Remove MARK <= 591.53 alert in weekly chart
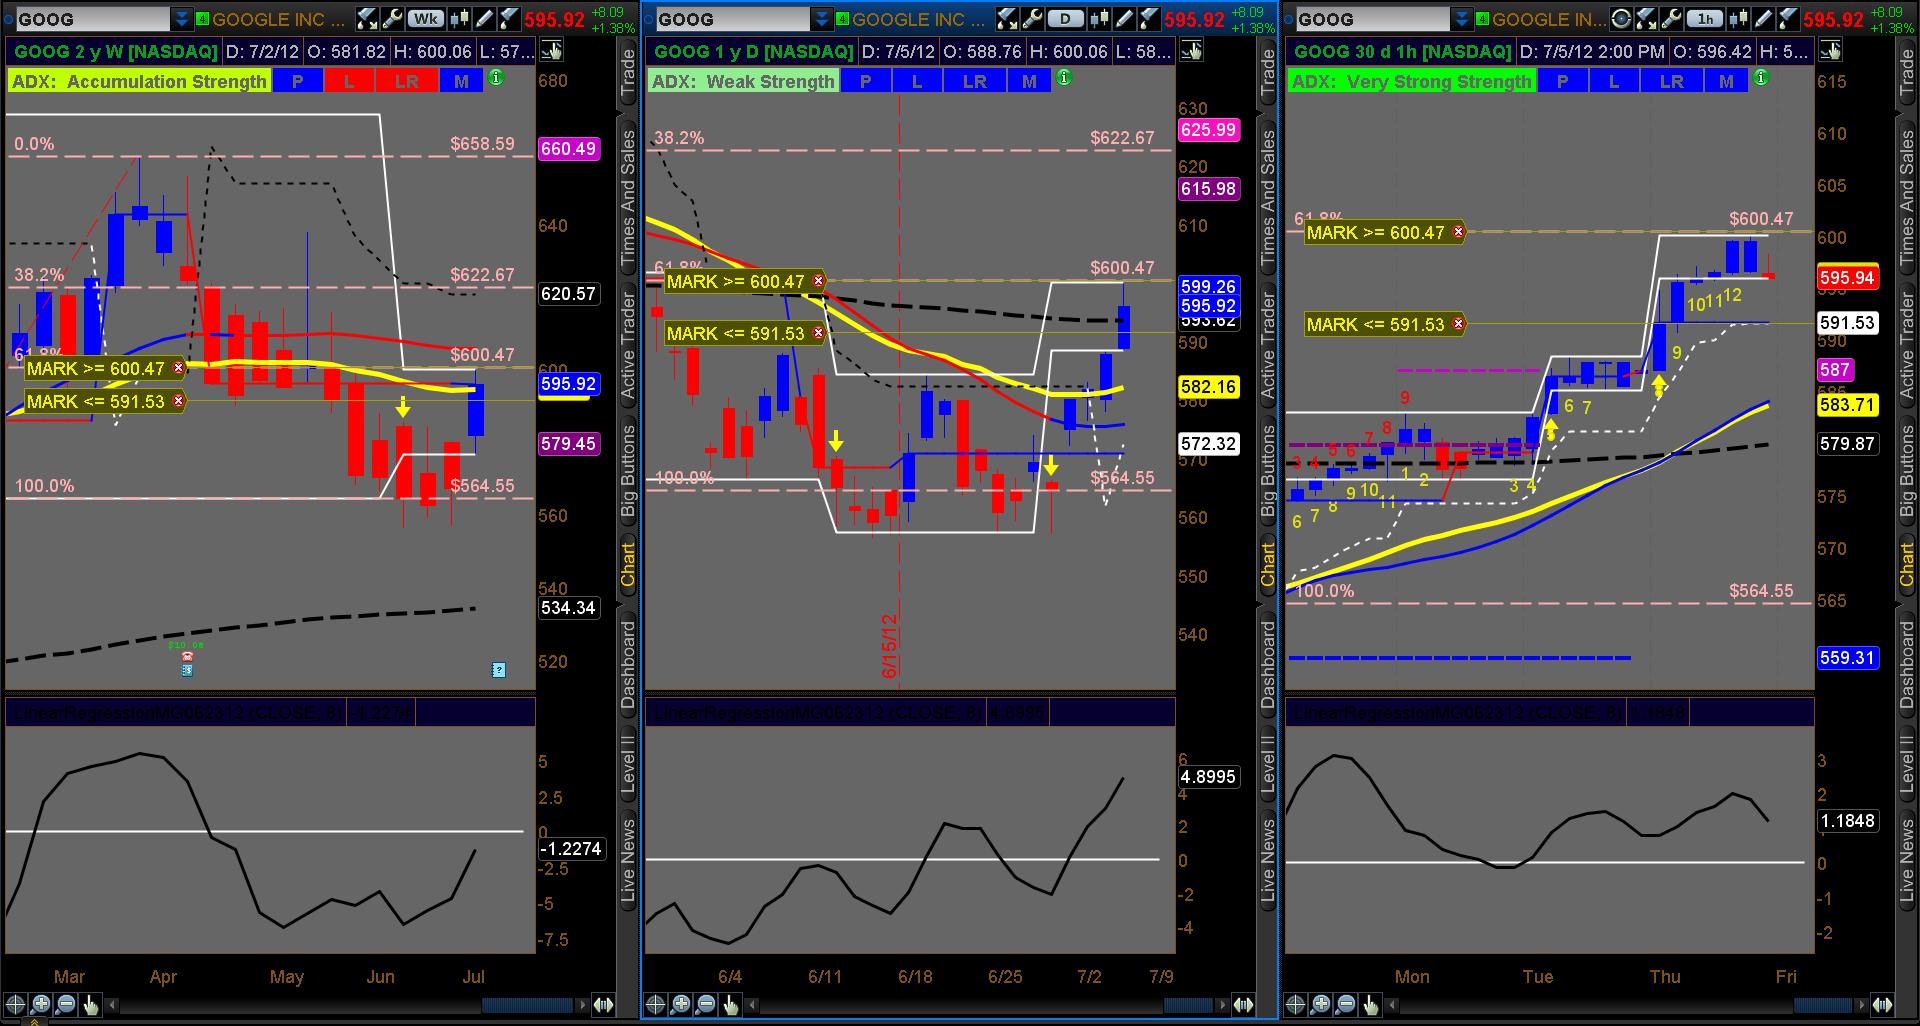This screenshot has width=1920, height=1026. click(x=179, y=401)
